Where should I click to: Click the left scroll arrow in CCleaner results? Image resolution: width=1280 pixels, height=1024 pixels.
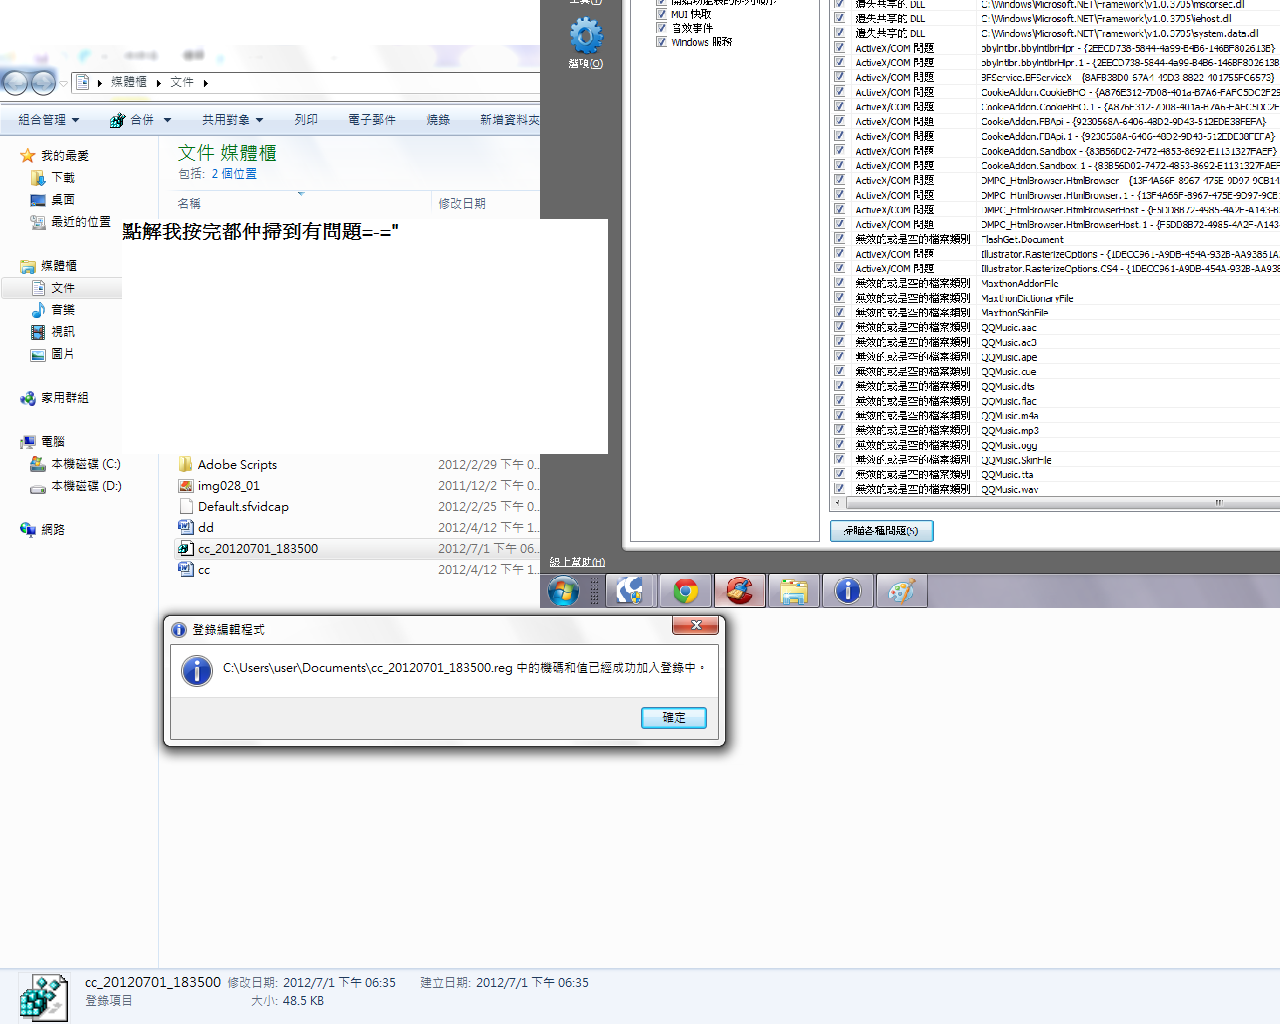click(x=838, y=502)
